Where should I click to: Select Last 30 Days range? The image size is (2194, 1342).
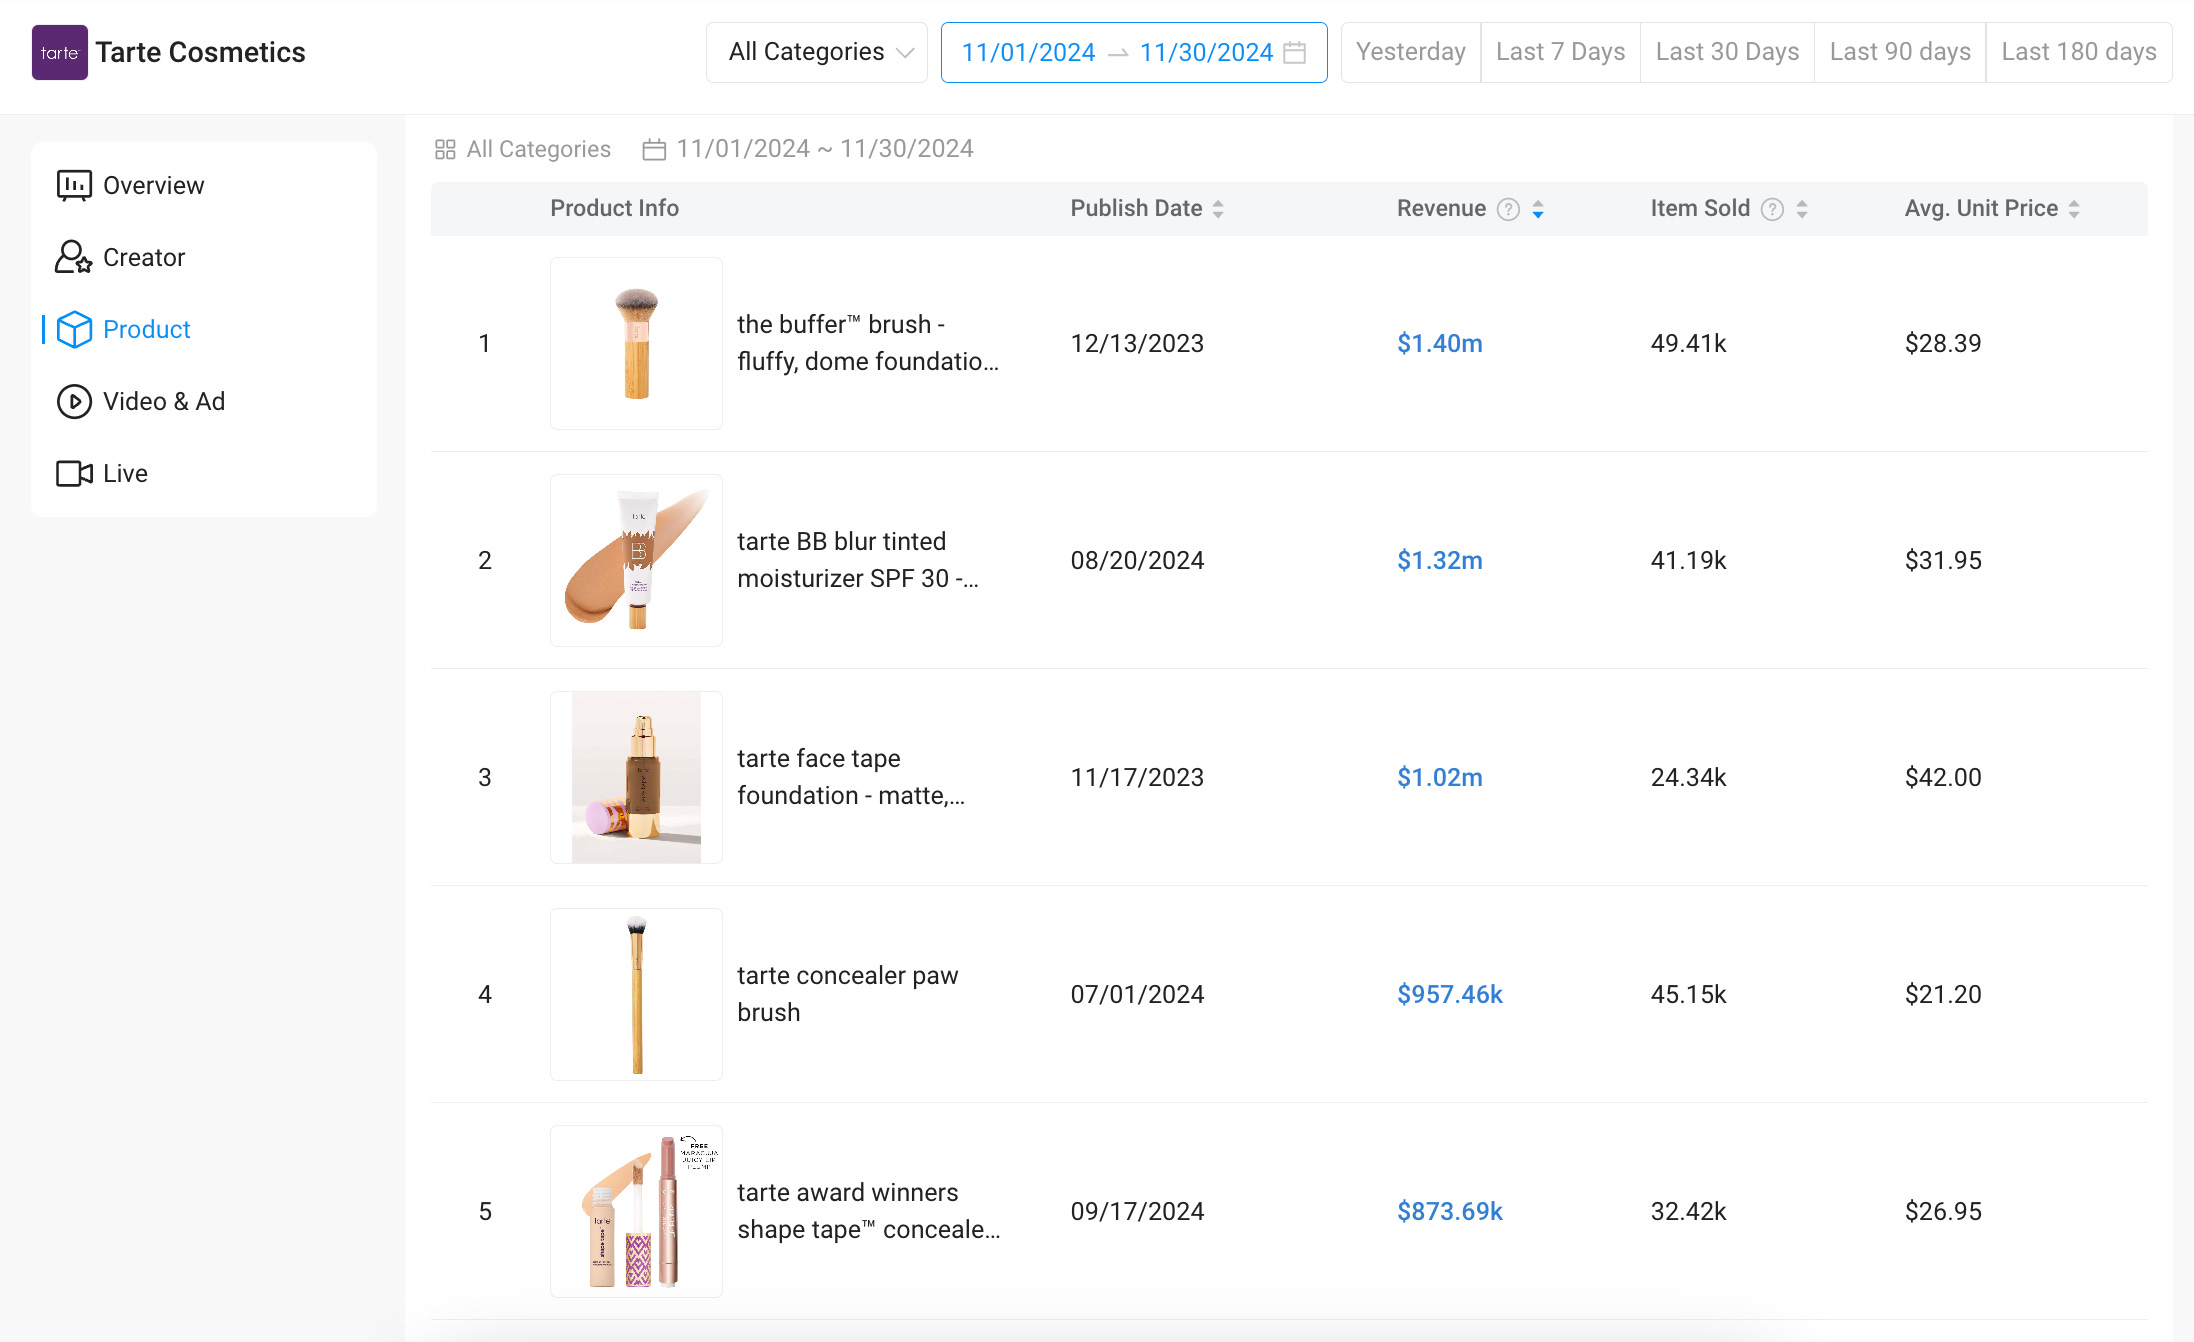[1727, 52]
